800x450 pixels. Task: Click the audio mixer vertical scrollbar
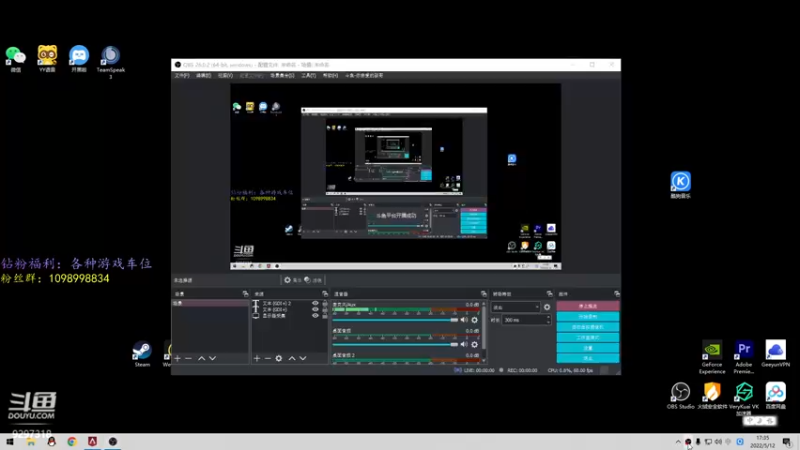point(484,332)
